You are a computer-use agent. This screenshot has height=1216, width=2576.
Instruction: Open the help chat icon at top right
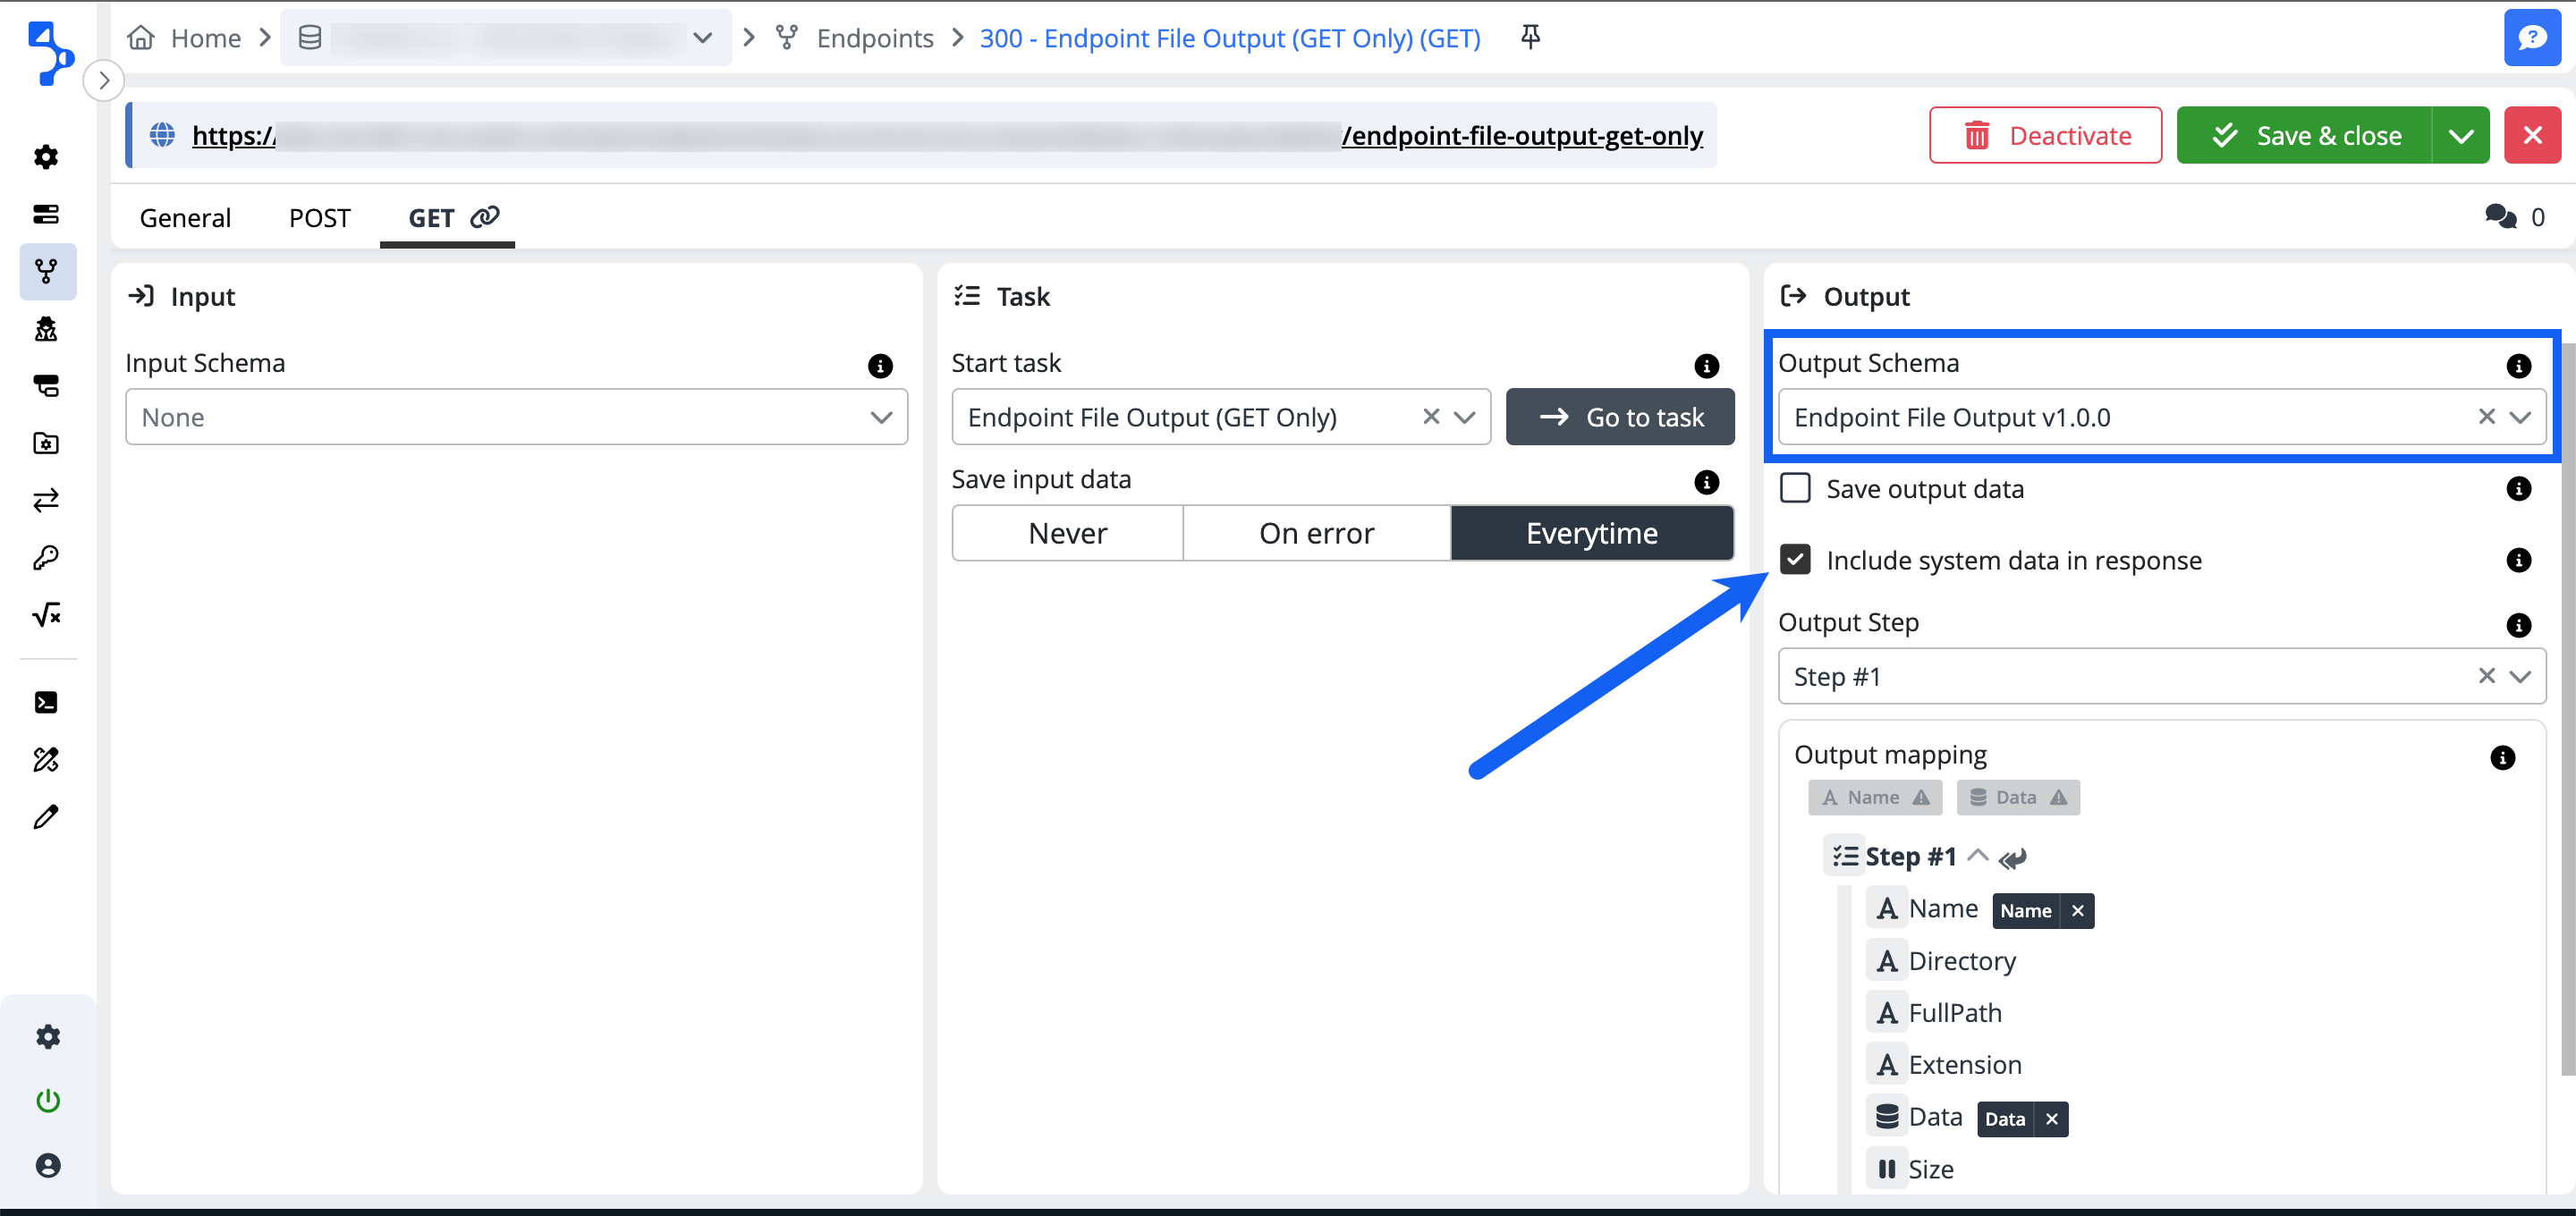pyautogui.click(x=2531, y=38)
